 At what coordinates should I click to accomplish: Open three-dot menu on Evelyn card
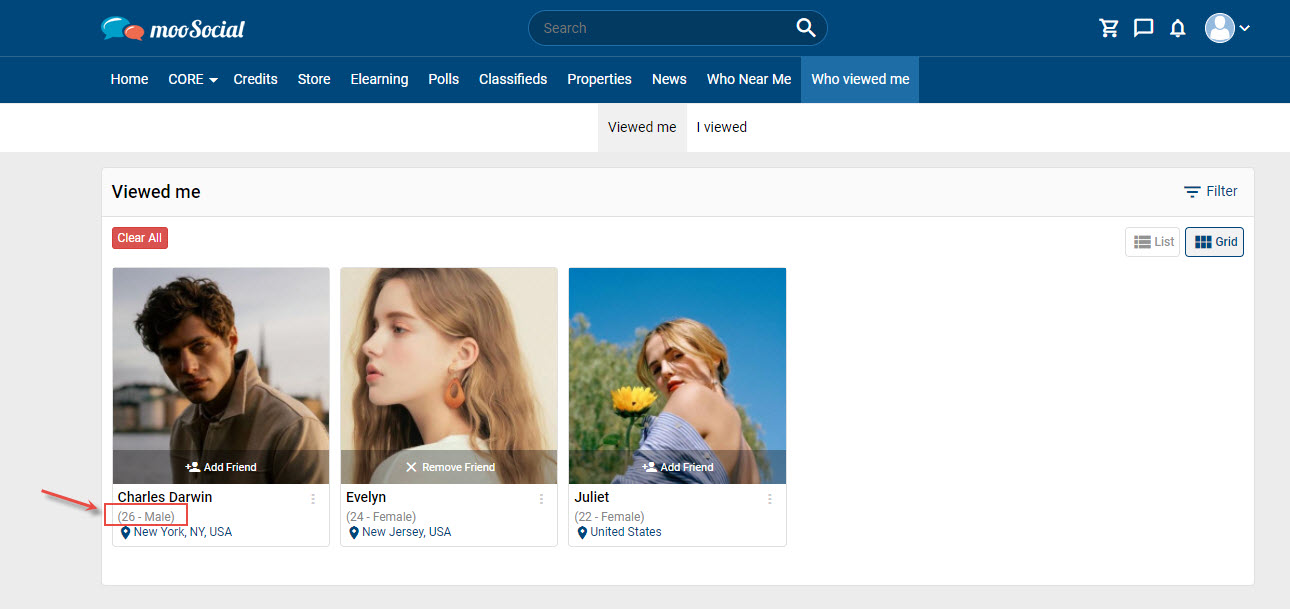pos(541,498)
